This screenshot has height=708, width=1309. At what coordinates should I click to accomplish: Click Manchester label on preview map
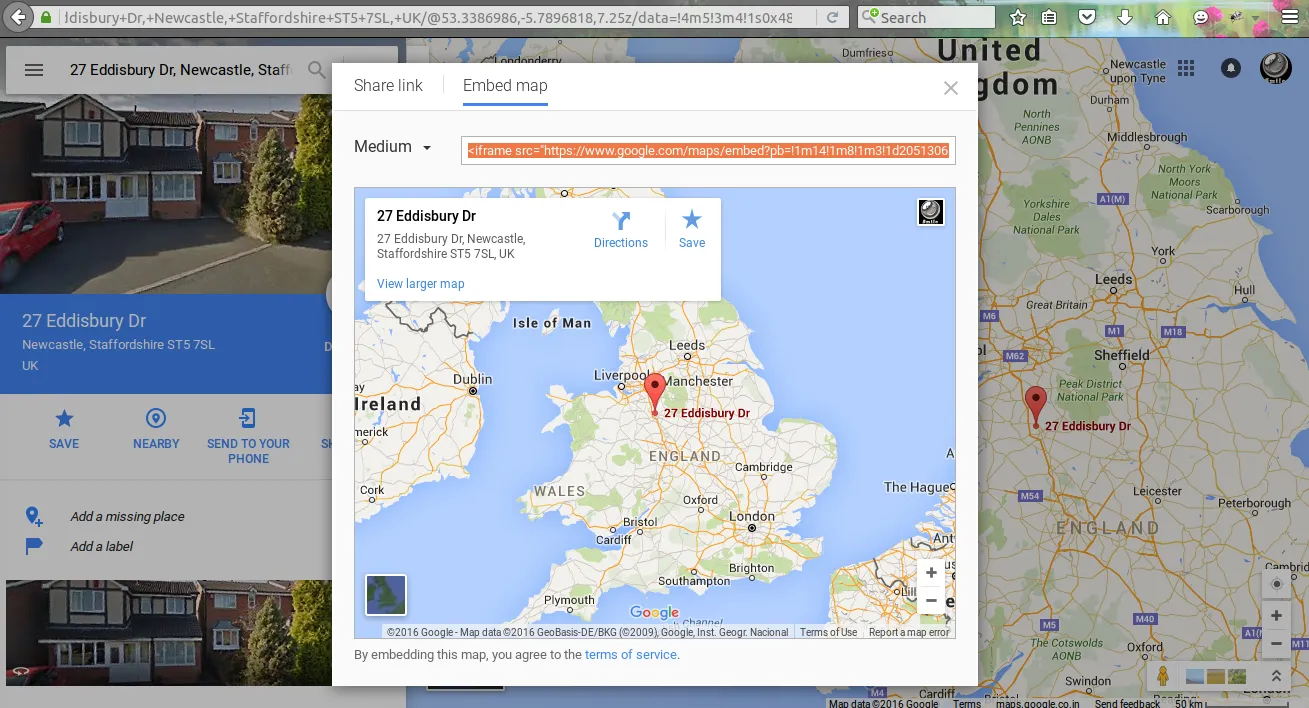pyautogui.click(x=700, y=381)
